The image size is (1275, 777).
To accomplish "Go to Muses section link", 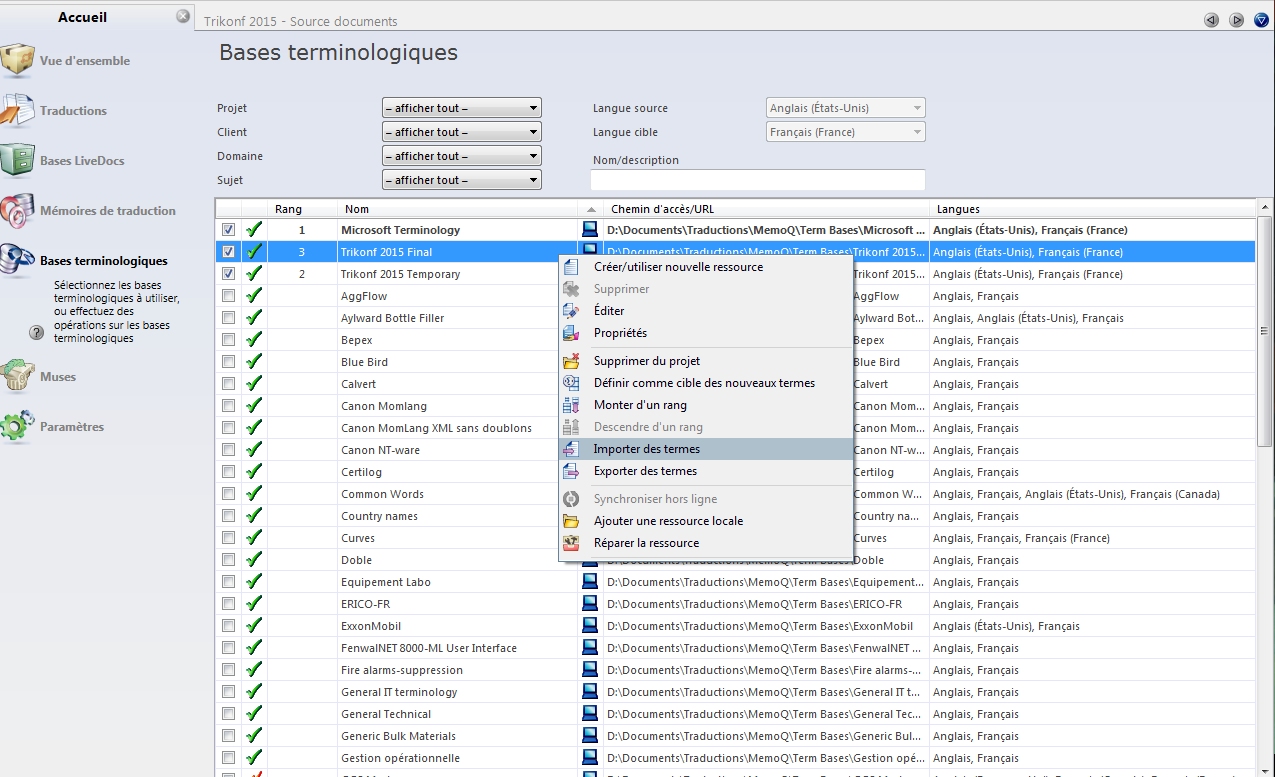I will coord(58,377).
